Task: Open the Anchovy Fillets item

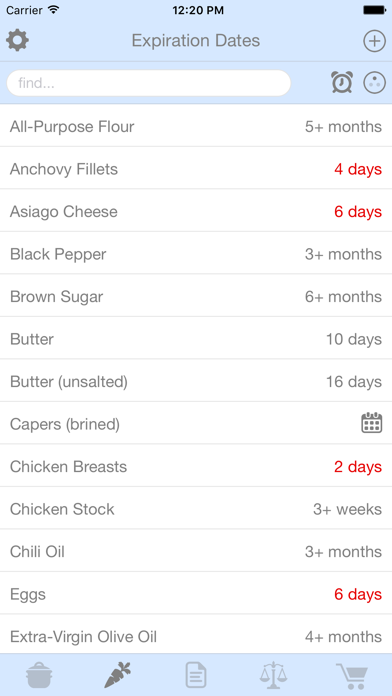Action: (196, 170)
